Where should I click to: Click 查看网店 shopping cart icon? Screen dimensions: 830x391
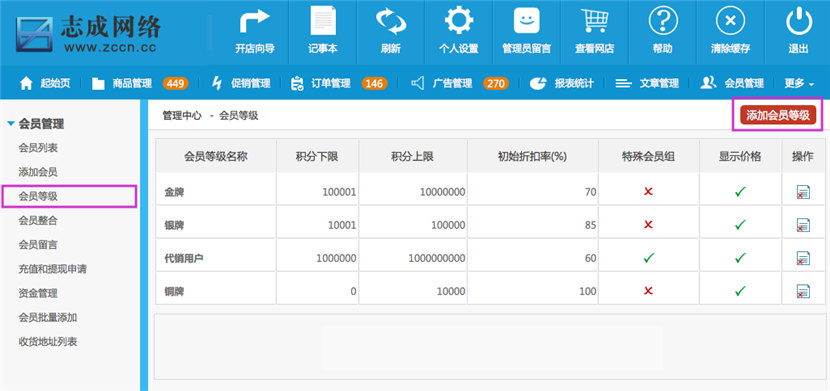tap(594, 21)
